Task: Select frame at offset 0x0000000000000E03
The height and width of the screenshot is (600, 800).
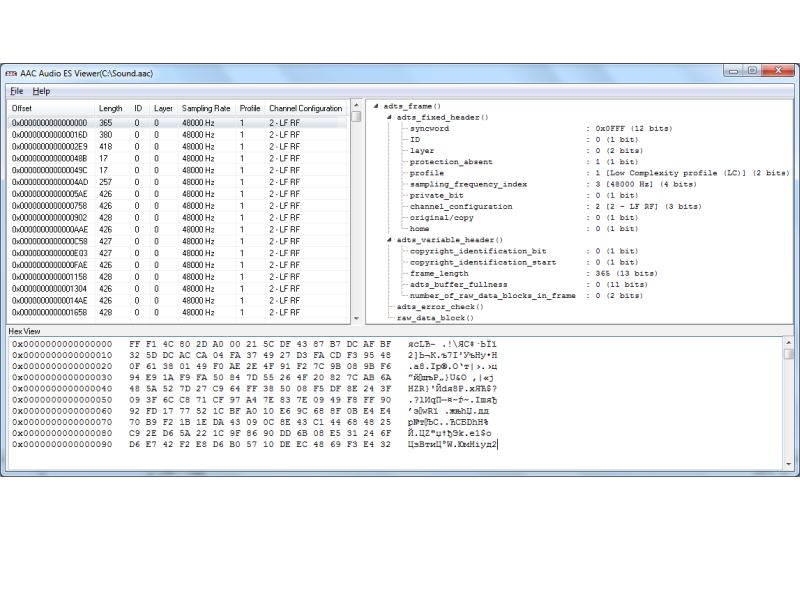Action: coord(178,253)
